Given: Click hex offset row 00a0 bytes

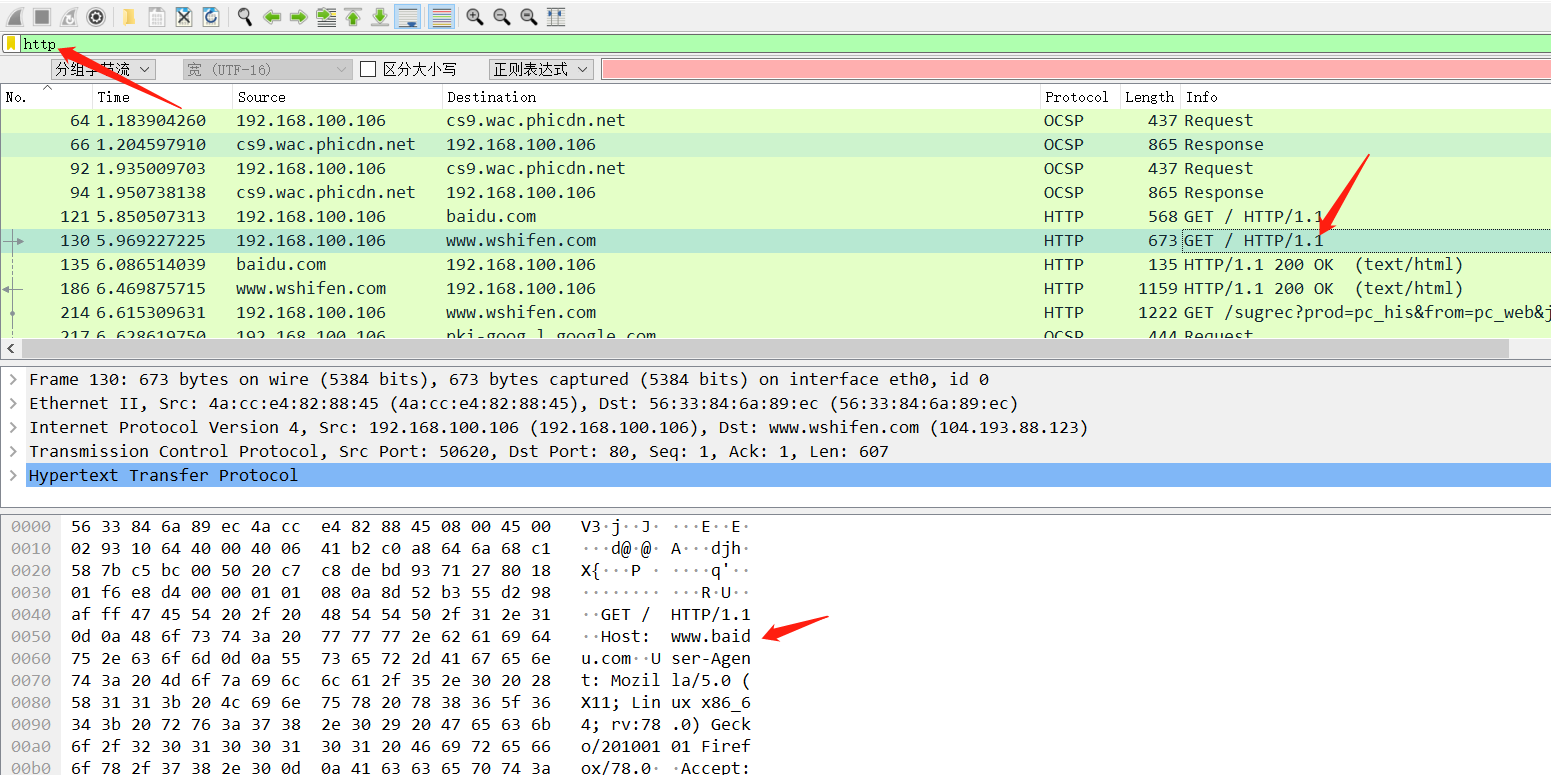Looking at the screenshot, I should pyautogui.click(x=311, y=746).
